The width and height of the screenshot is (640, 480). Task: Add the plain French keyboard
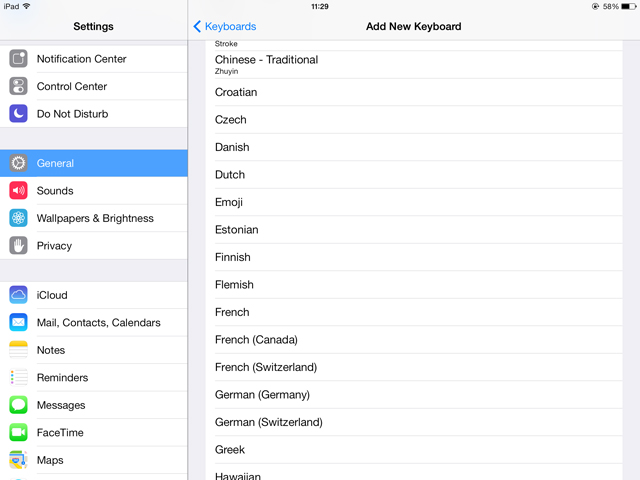point(414,312)
